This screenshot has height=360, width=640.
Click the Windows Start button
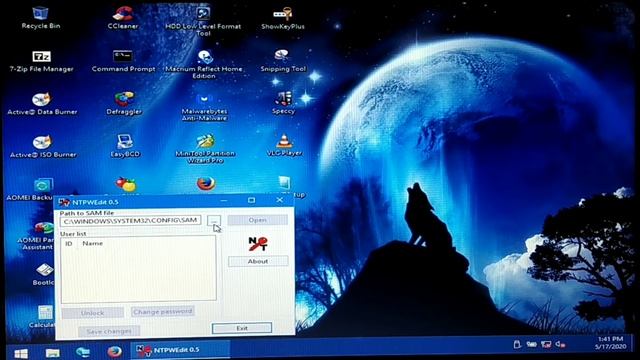point(20,353)
